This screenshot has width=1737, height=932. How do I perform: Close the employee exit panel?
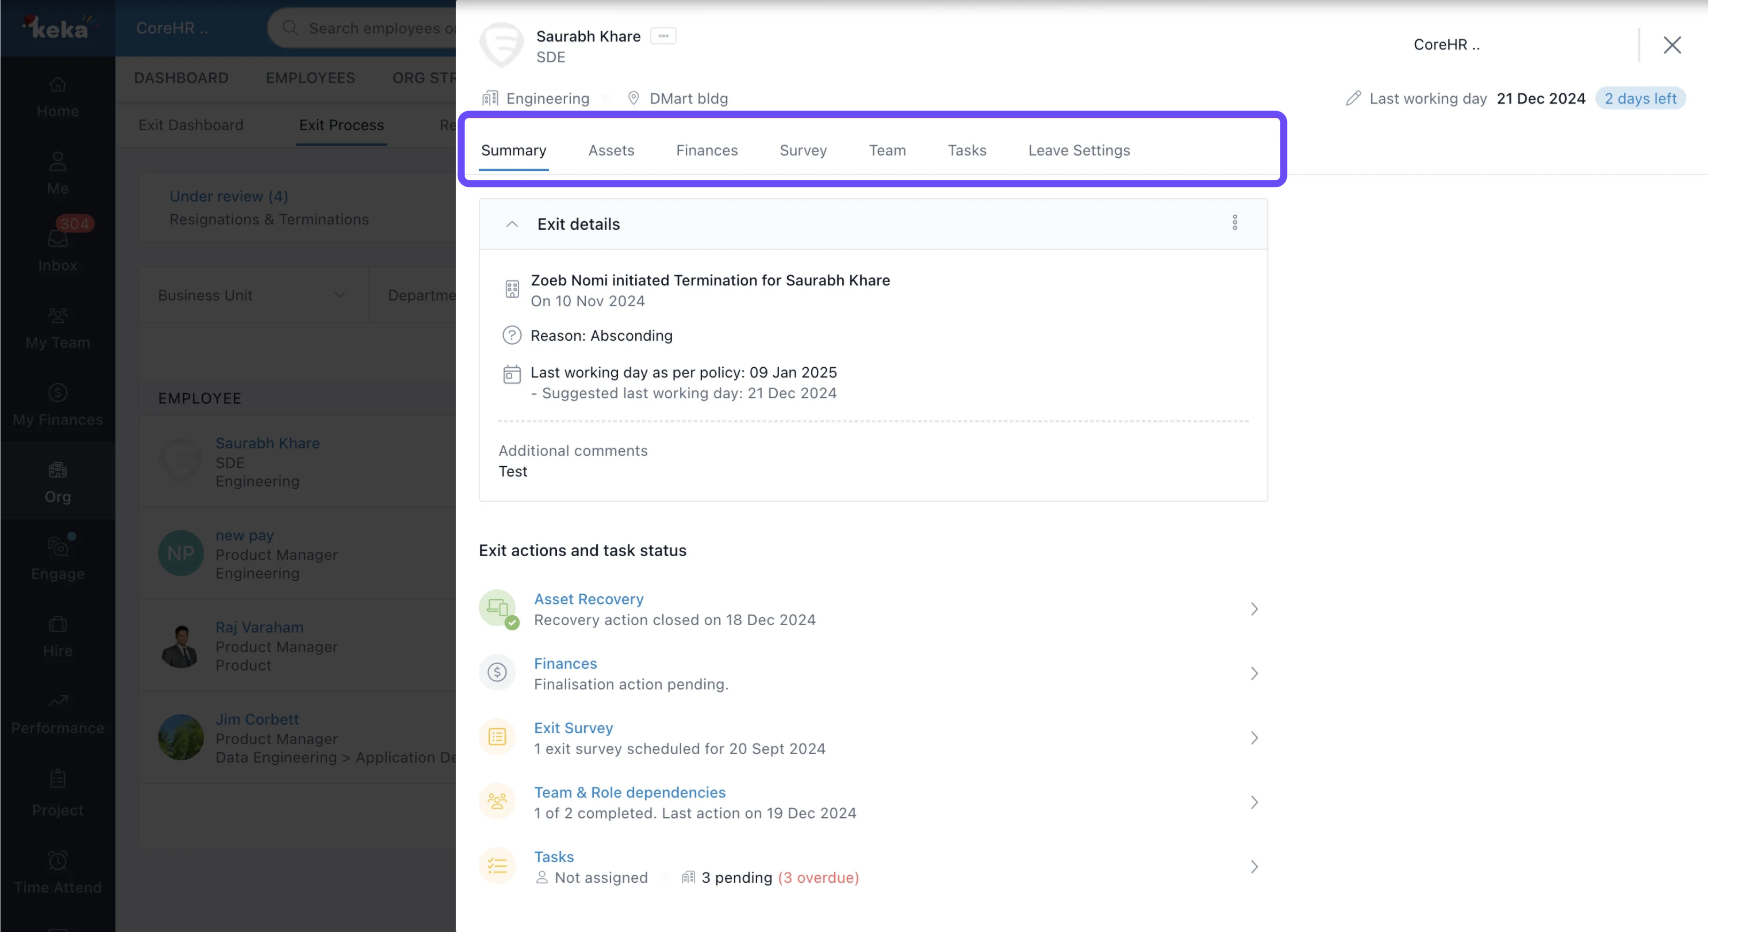(1672, 45)
